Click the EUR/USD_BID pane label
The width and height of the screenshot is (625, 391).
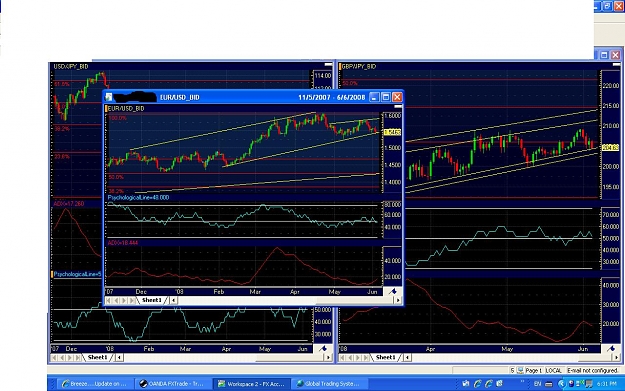pos(126,108)
